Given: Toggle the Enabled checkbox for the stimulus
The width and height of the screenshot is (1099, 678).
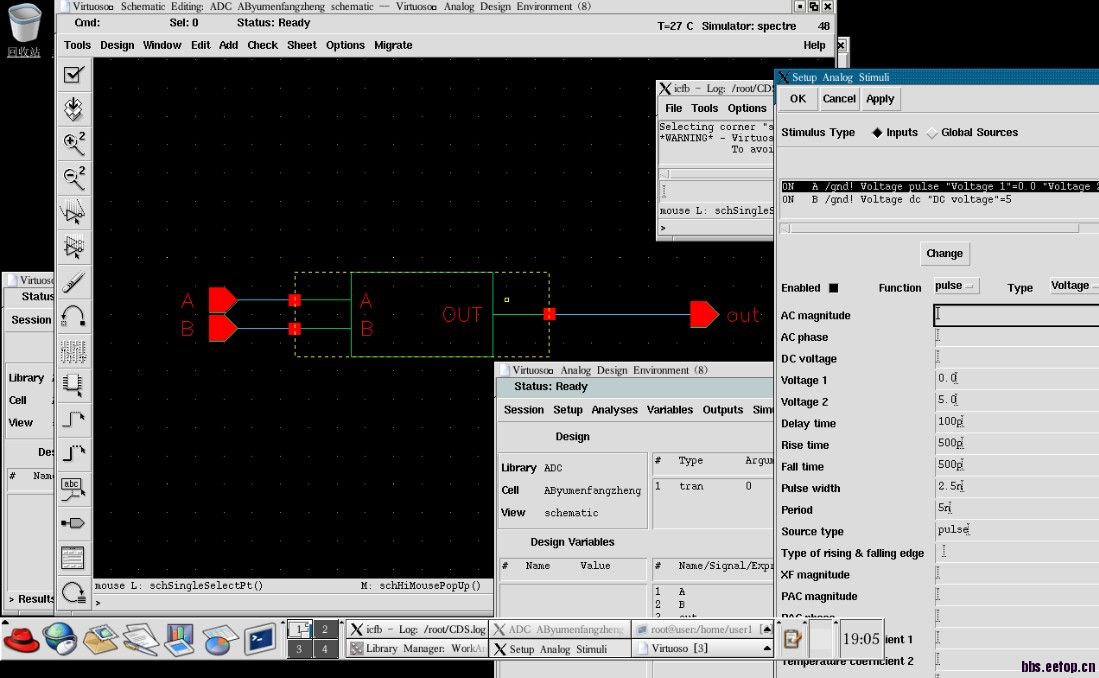Looking at the screenshot, I should [x=833, y=288].
